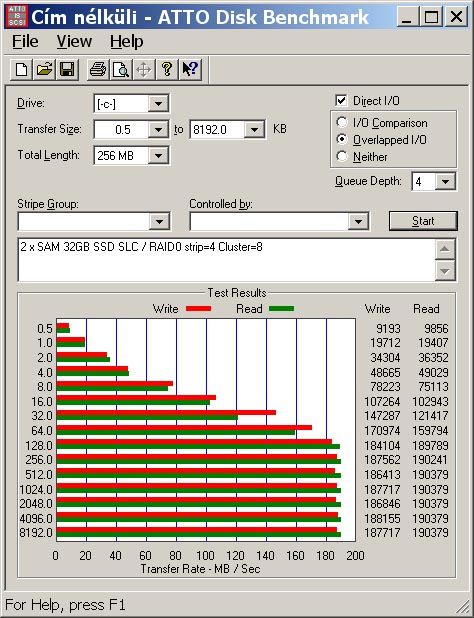The width and height of the screenshot is (474, 618).
Task: Expand the Stripe Group dropdown
Action: pyautogui.click(x=160, y=222)
